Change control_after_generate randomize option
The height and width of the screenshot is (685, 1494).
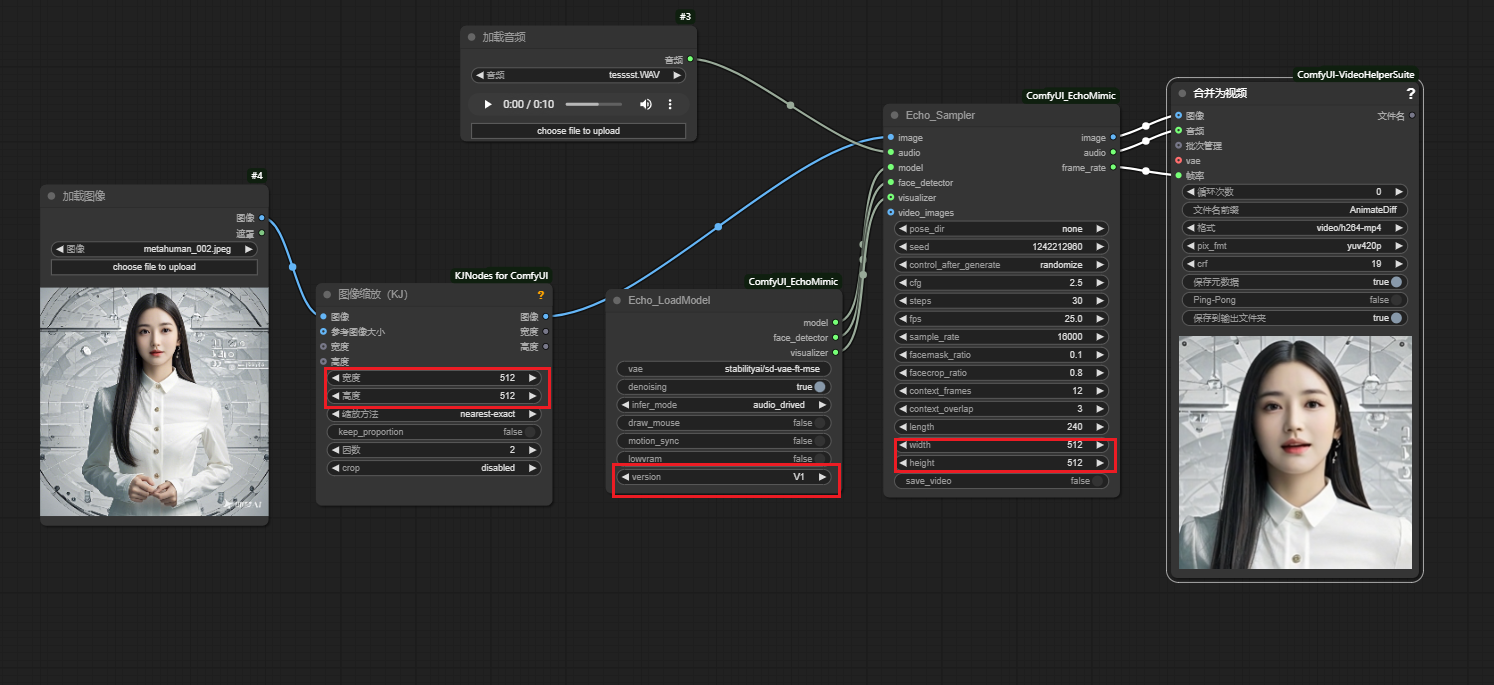[x=1002, y=265]
